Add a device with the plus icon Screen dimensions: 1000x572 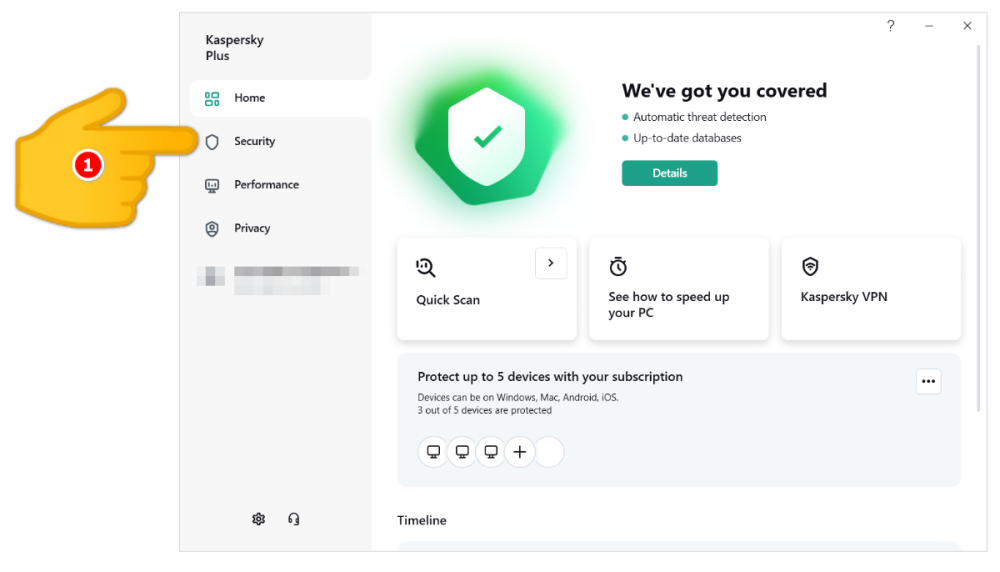[x=520, y=452]
